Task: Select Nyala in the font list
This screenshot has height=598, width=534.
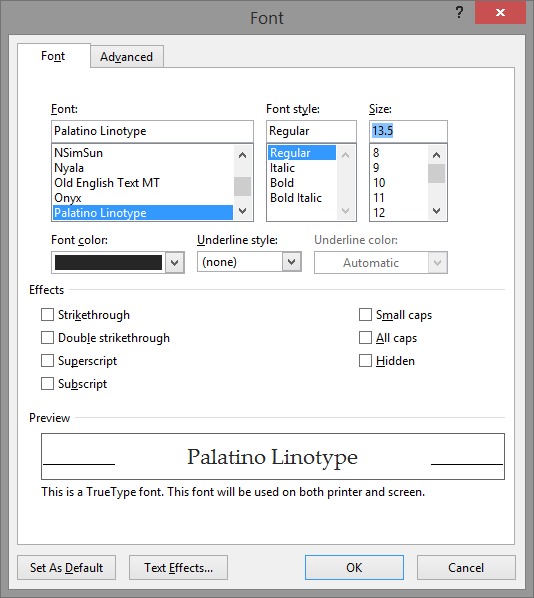Action: 143,168
